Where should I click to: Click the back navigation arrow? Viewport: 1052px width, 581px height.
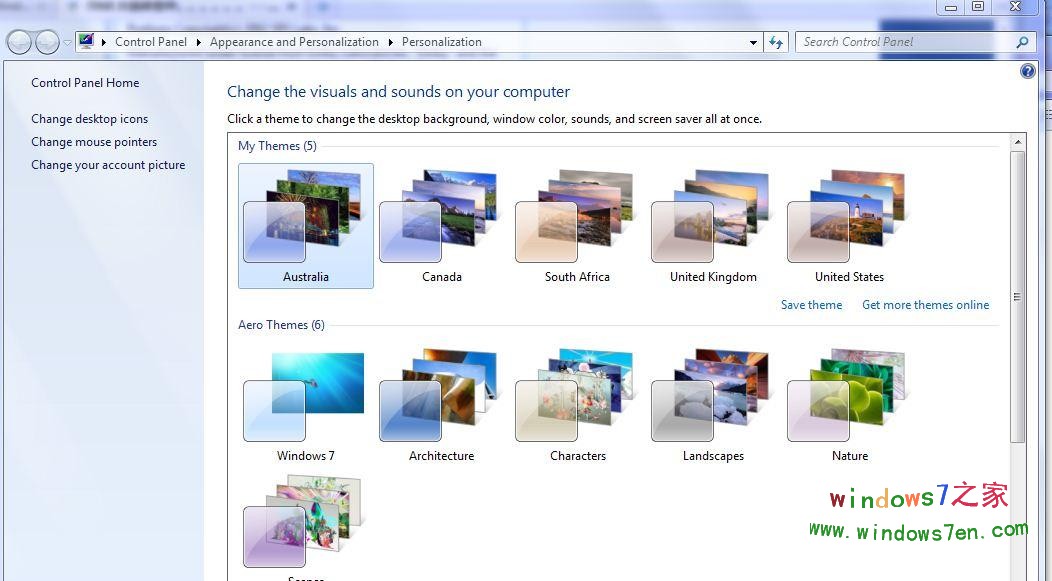coord(18,41)
